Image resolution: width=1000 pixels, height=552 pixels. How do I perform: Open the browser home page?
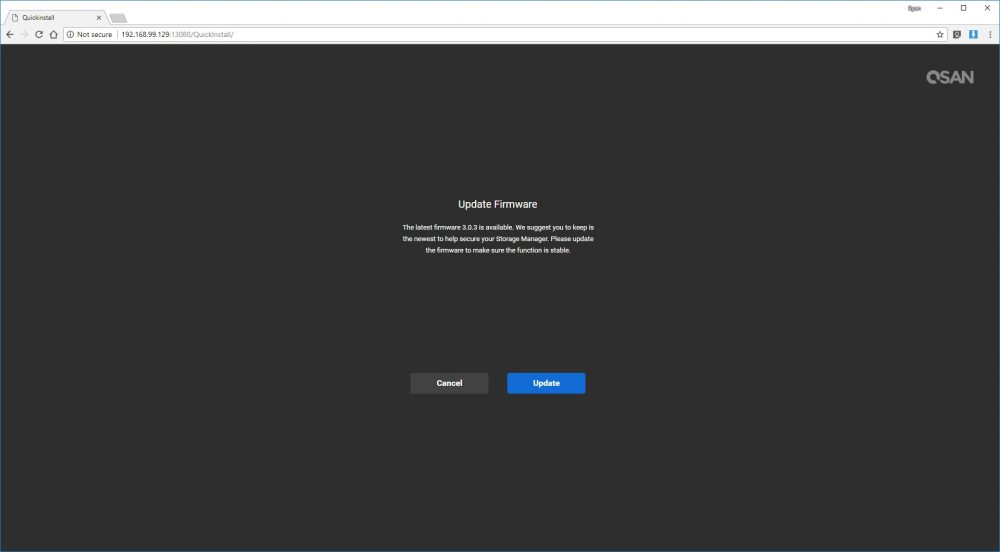[x=54, y=34]
